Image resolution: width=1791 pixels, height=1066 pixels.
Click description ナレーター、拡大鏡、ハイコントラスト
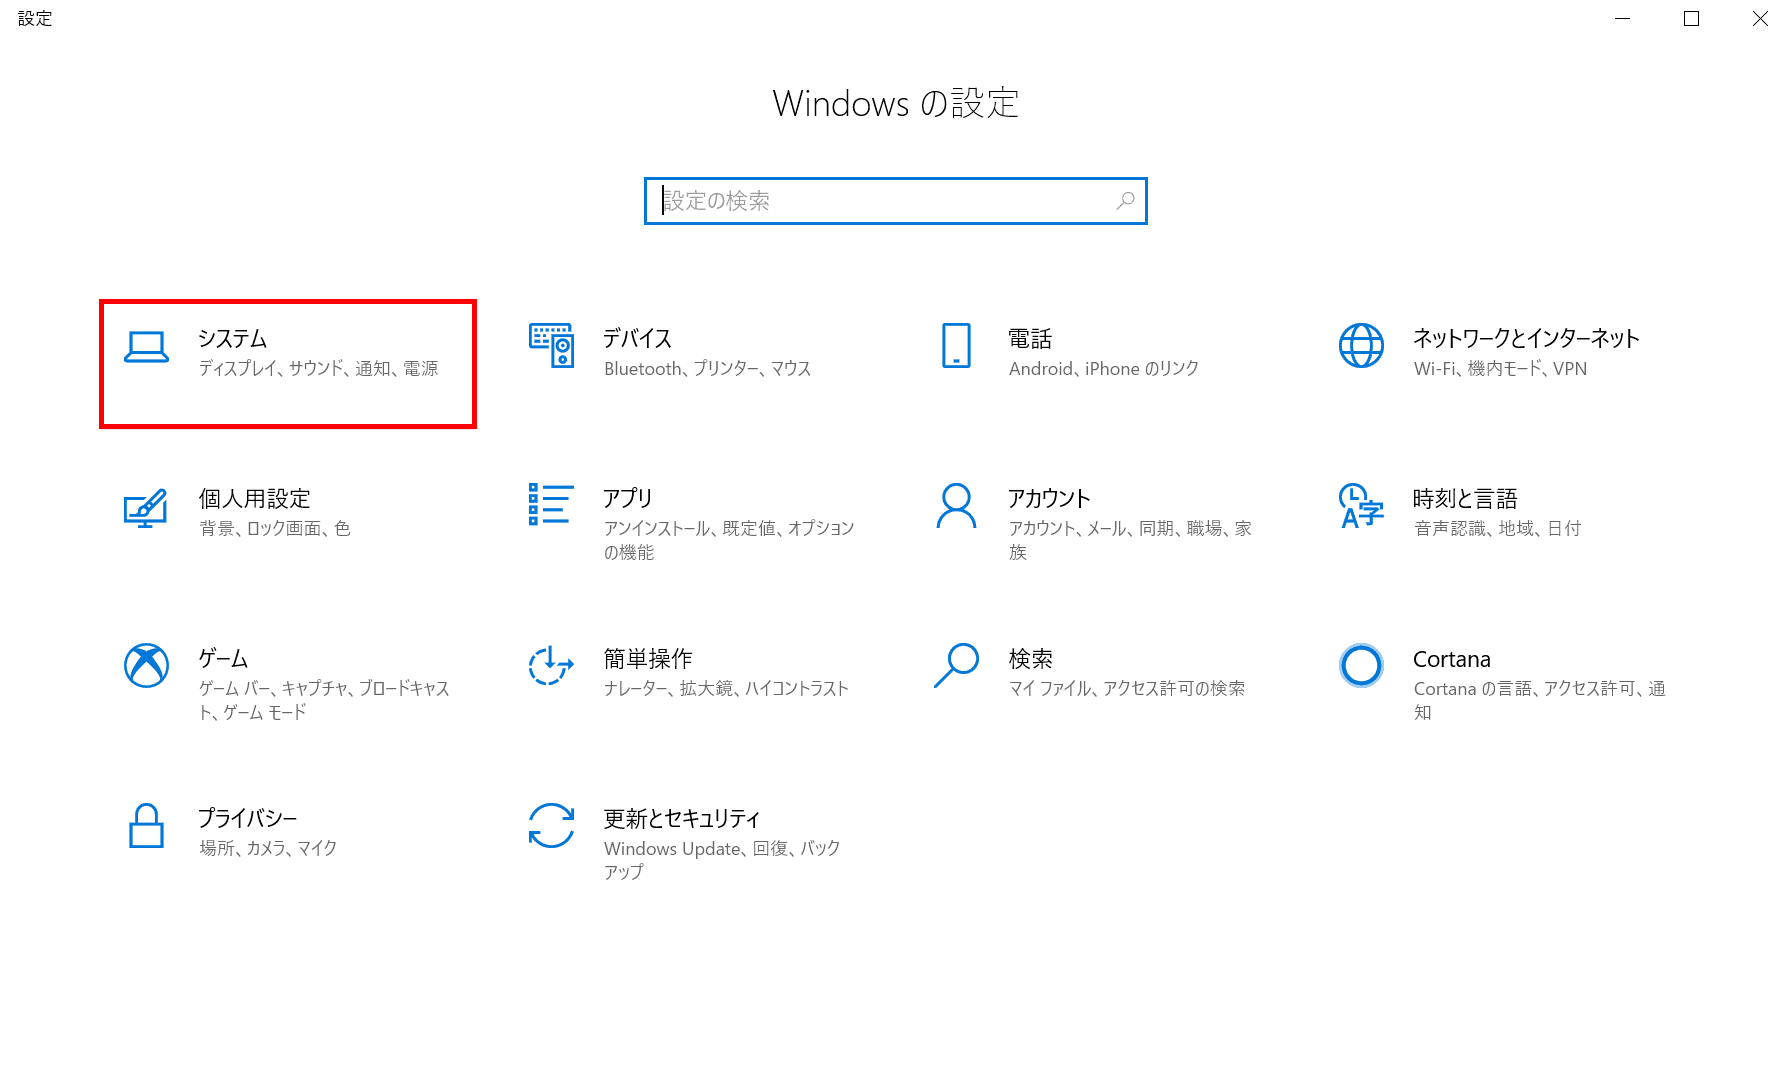726,689
